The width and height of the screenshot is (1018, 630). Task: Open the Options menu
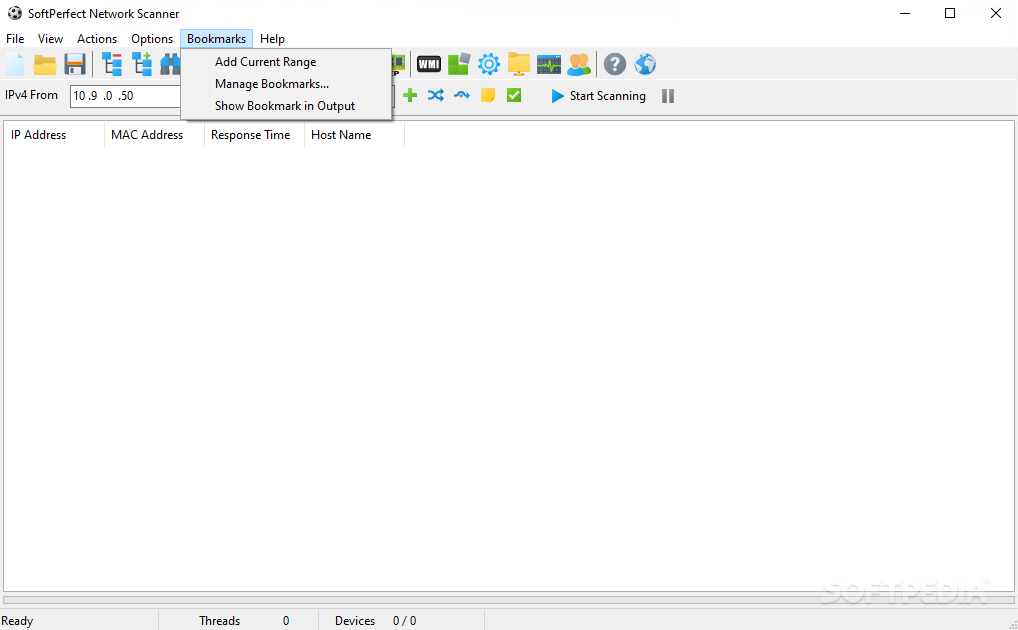pyautogui.click(x=152, y=39)
